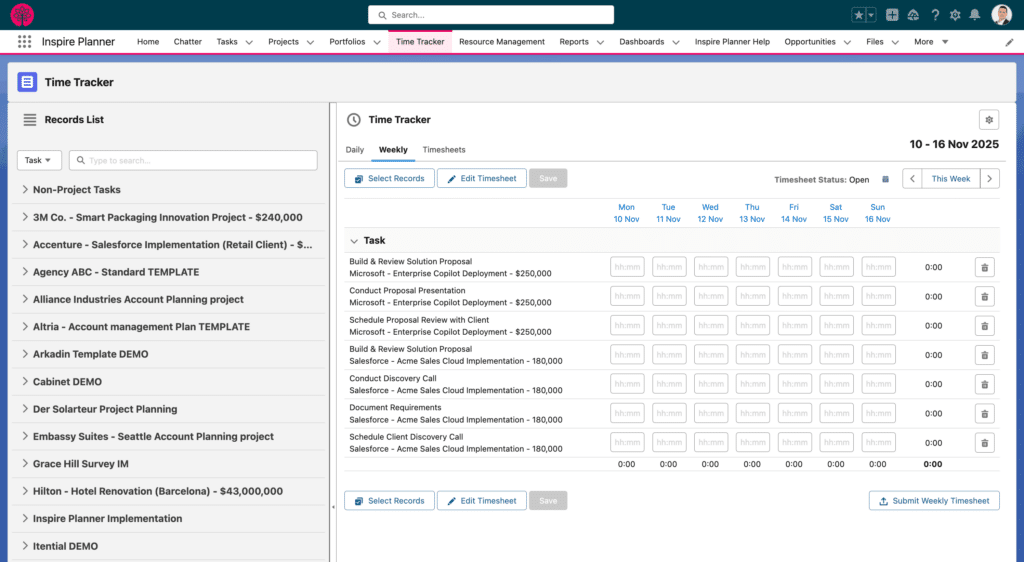
Task: Click the Favorites star icon
Action: pos(858,15)
